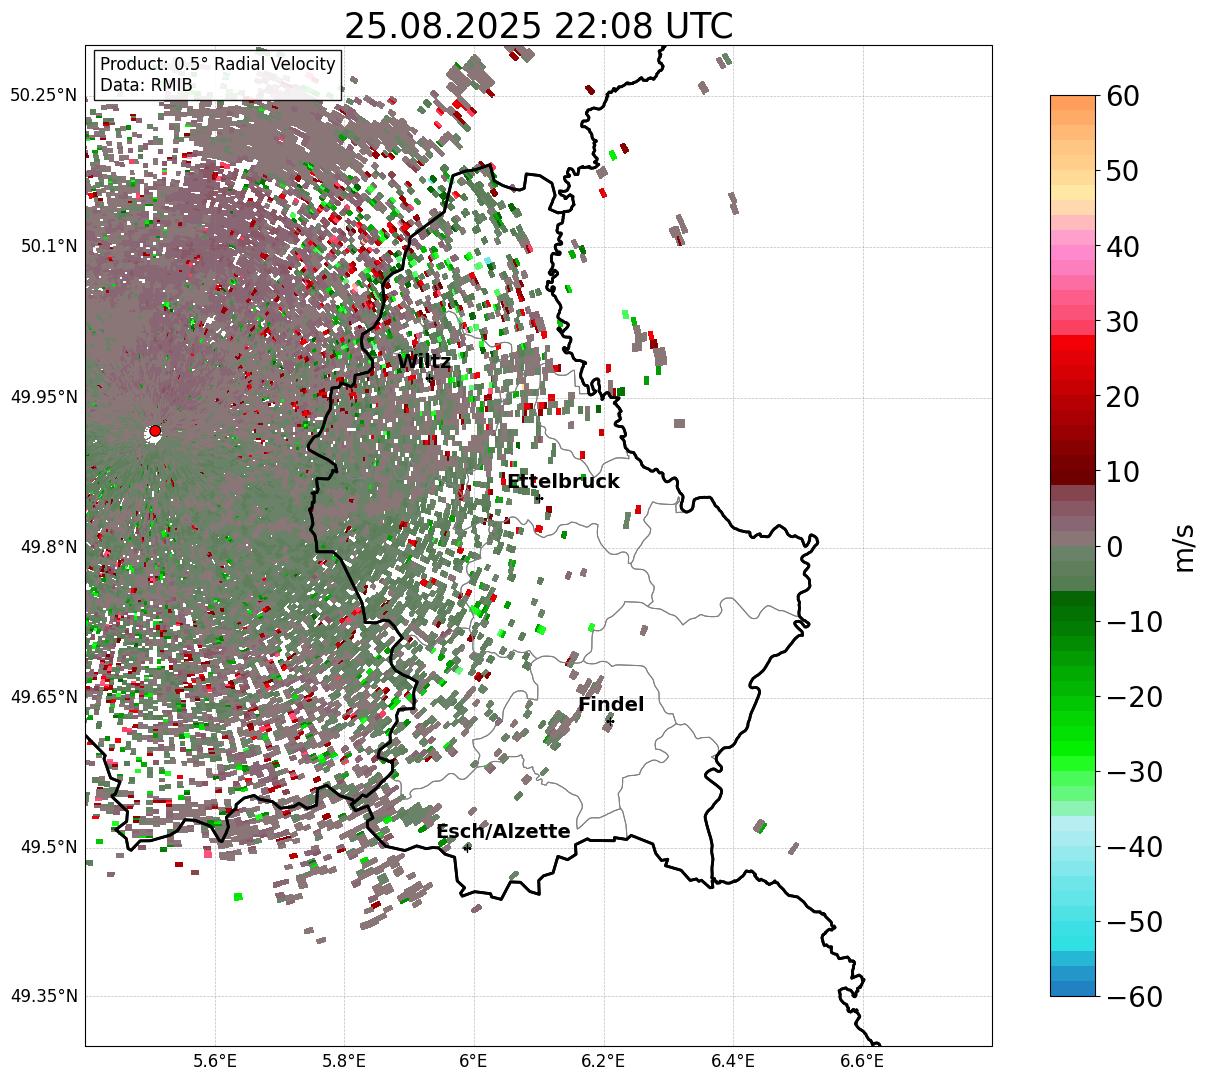
Task: Click the colorbar "30" tick label
Action: click(x=1124, y=322)
